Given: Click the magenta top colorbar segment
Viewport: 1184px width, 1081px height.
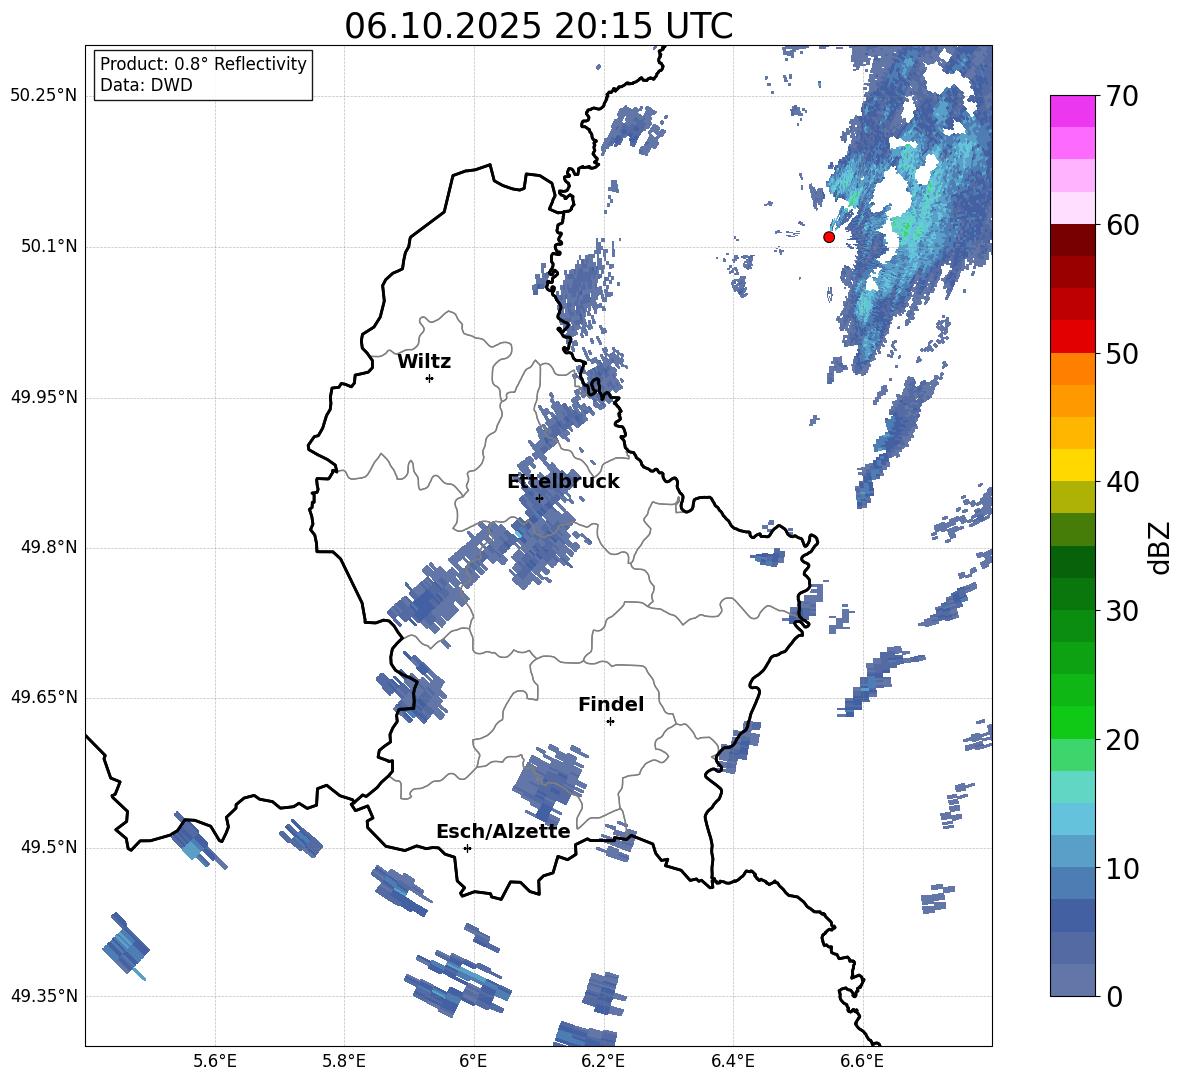Looking at the screenshot, I should (x=1073, y=111).
